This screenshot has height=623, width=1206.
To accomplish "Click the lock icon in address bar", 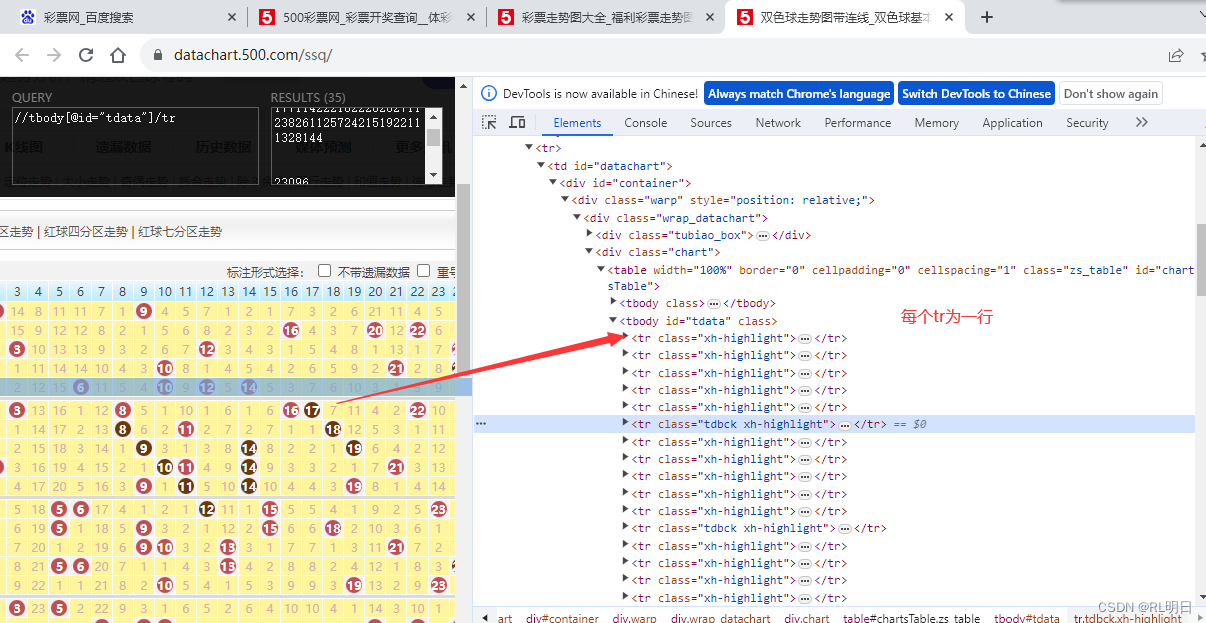I will coord(157,55).
